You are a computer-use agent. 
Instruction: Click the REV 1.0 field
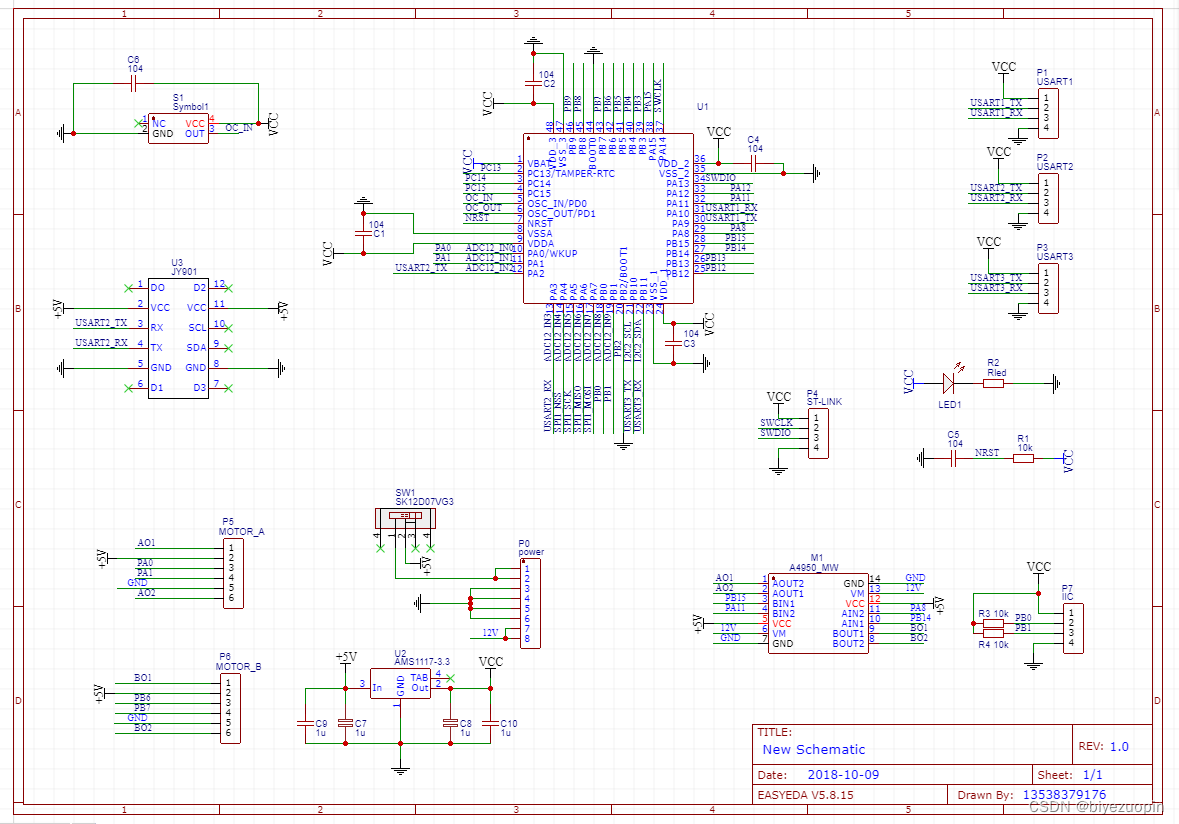point(1104,747)
